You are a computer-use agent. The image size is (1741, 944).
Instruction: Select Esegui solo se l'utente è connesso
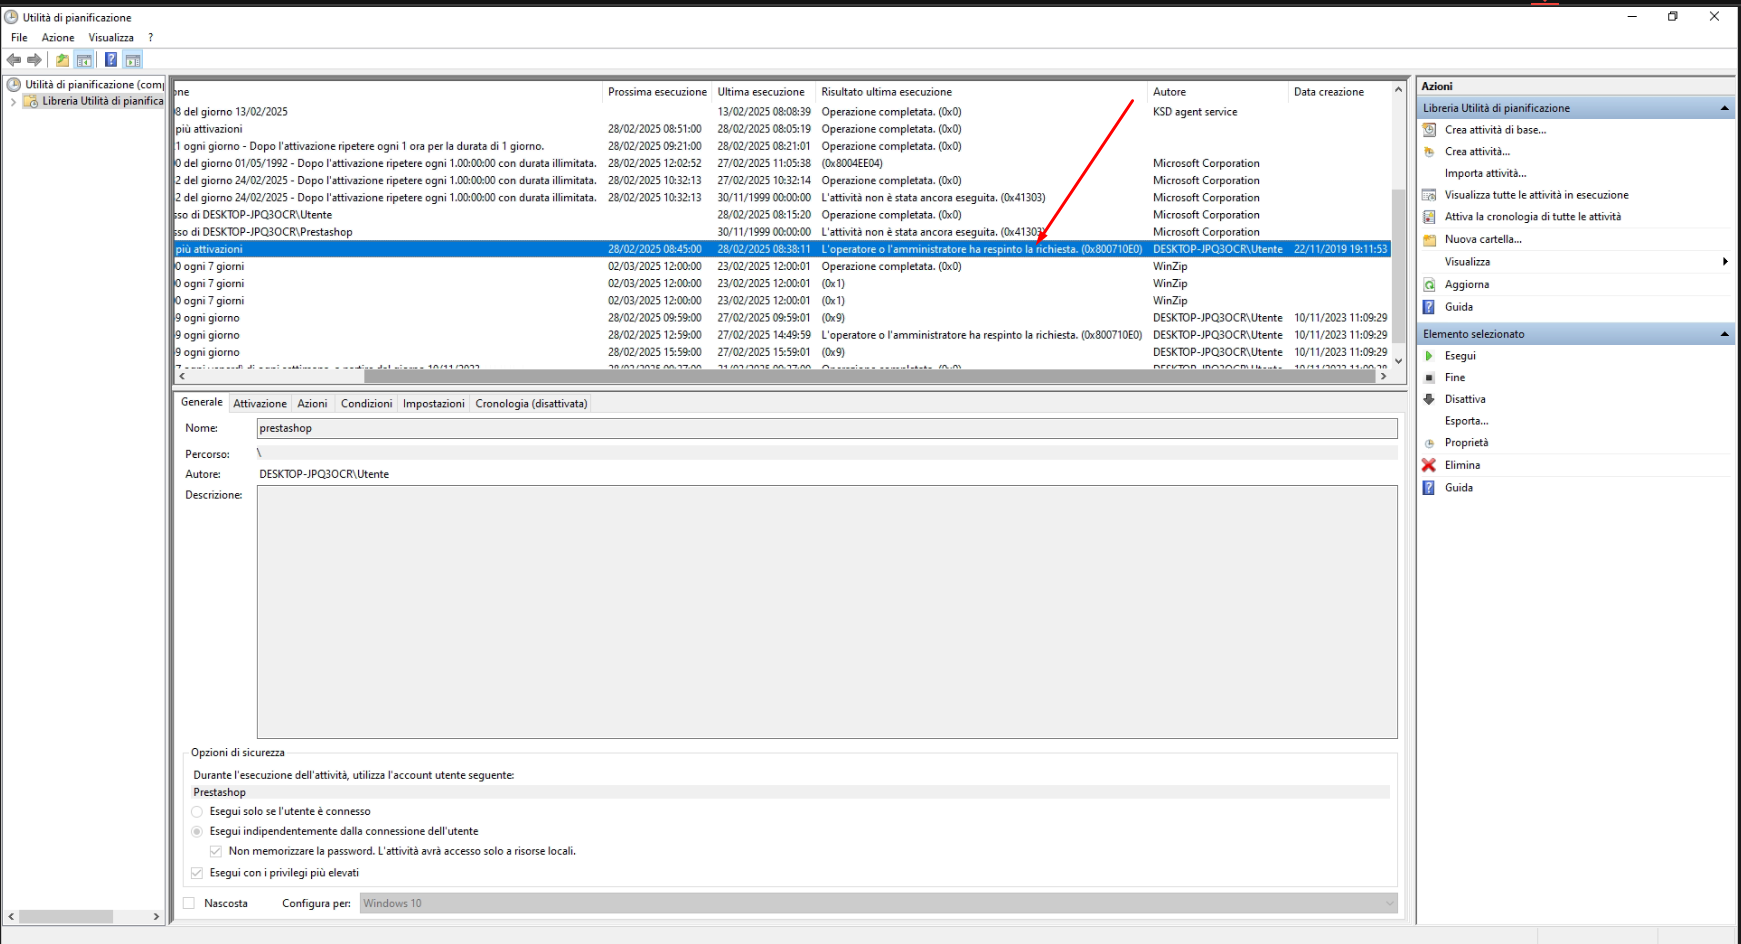coord(197,812)
